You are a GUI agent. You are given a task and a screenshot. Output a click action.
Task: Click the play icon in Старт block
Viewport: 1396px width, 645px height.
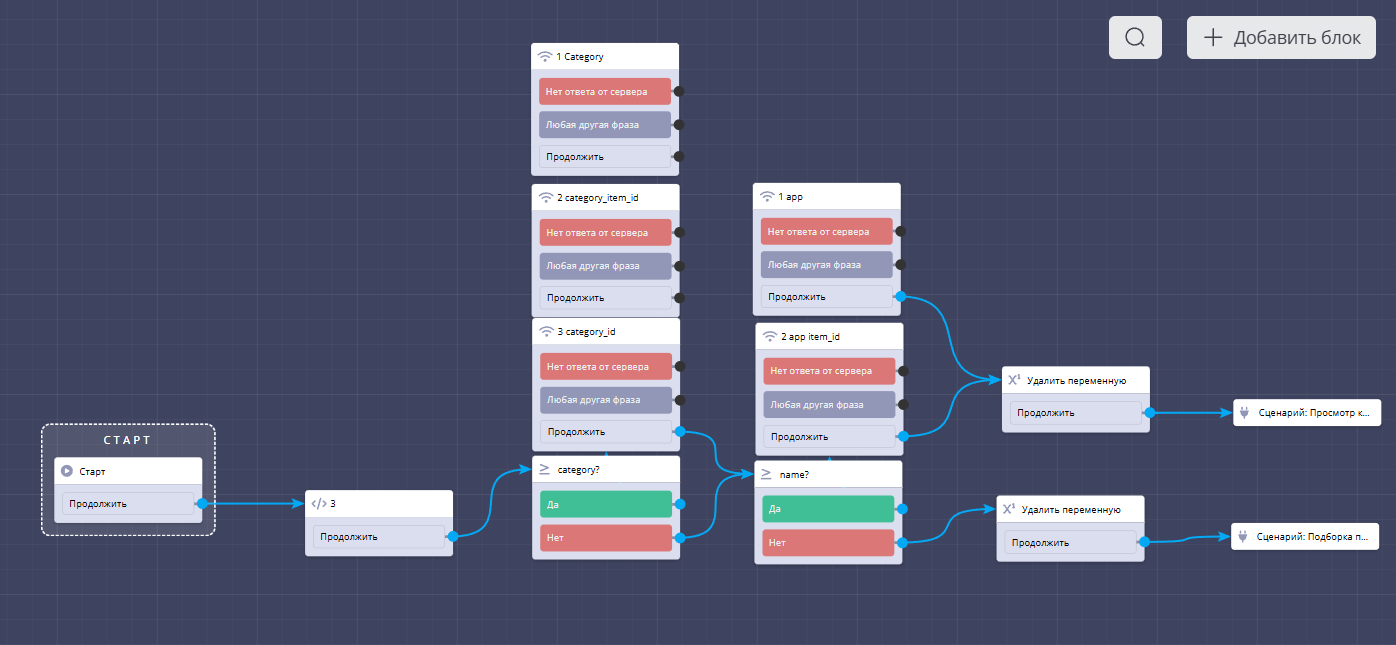(67, 471)
